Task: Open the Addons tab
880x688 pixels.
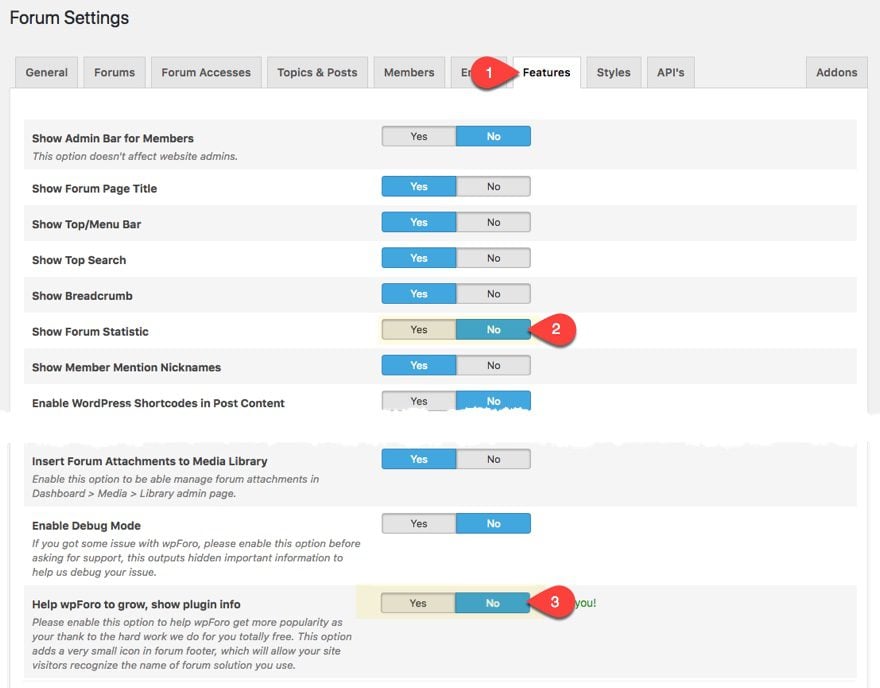Action: click(x=836, y=72)
